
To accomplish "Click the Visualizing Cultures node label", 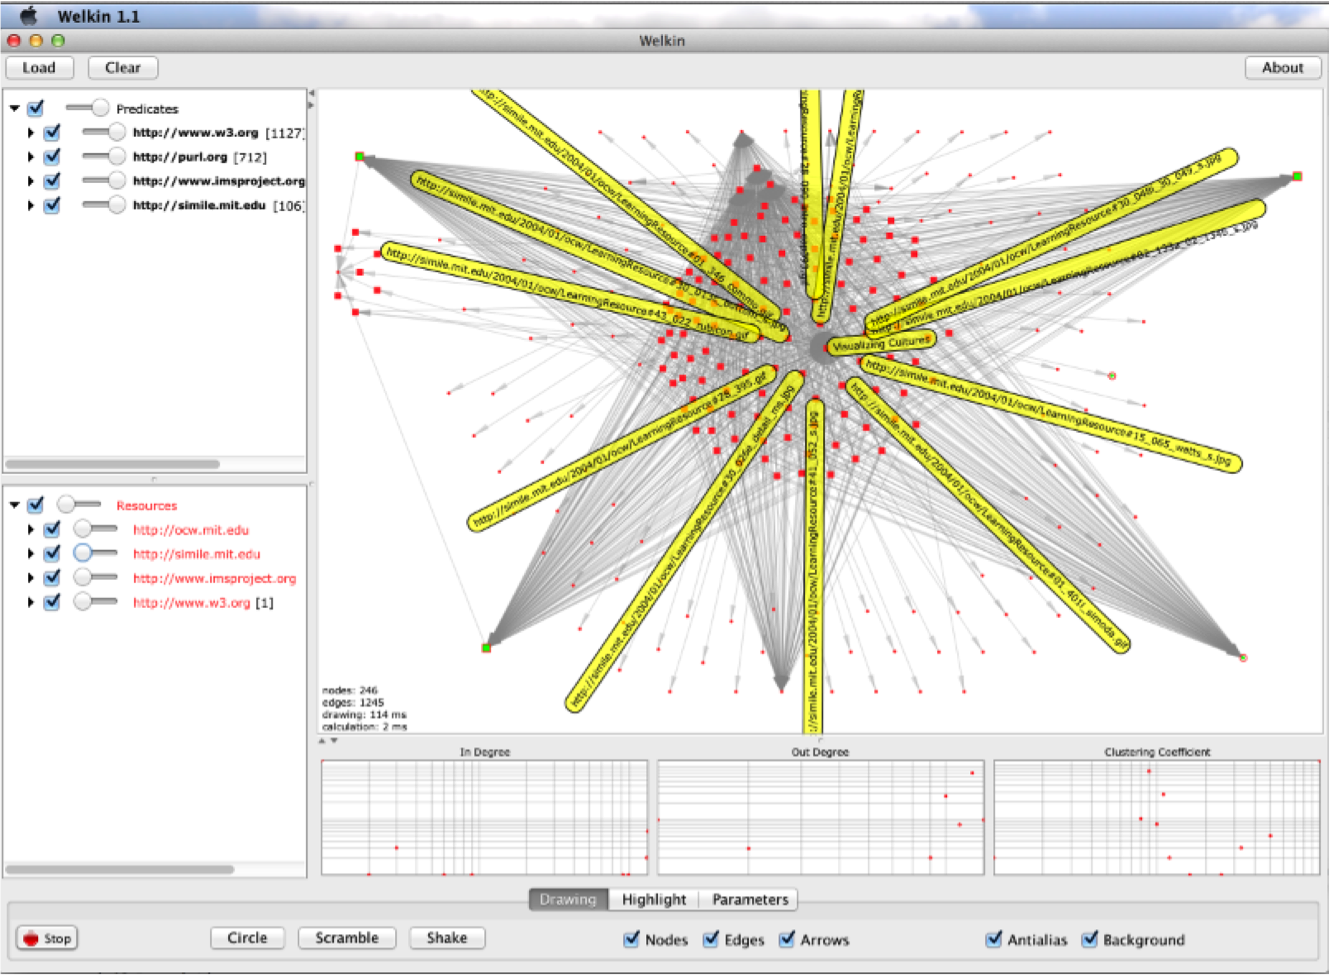I will coord(880,343).
